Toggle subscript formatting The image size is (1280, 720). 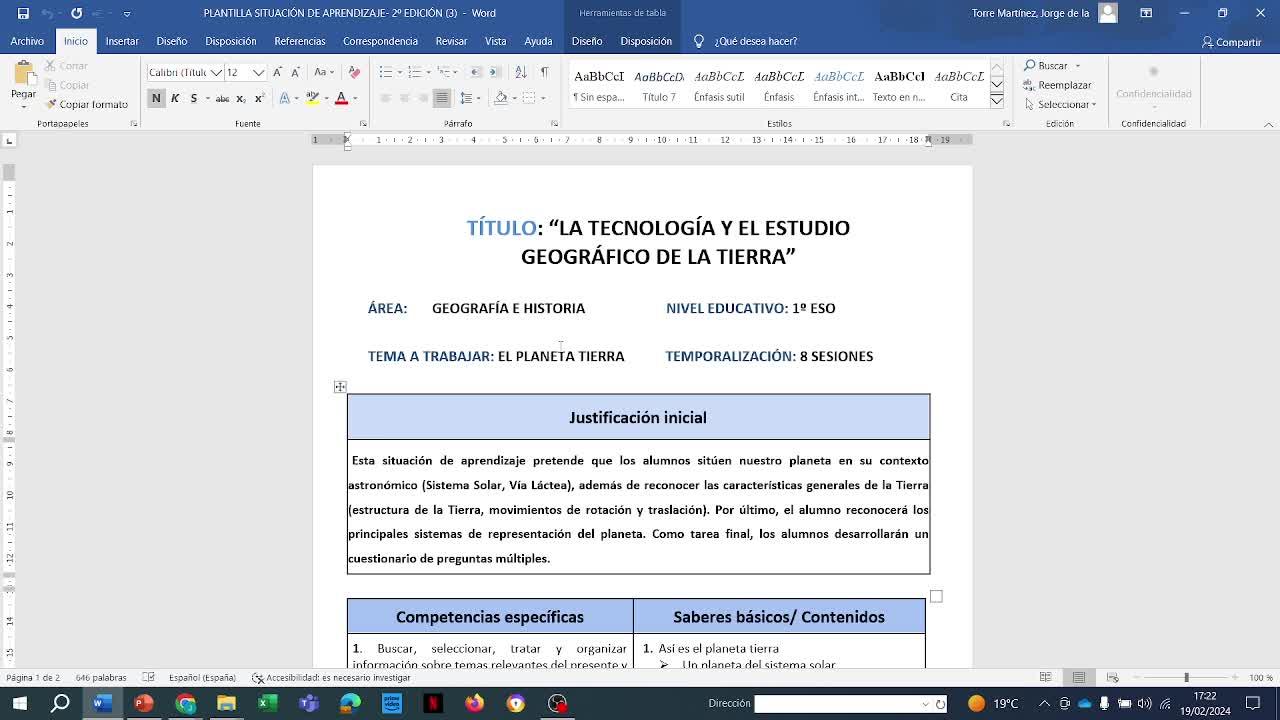[241, 98]
